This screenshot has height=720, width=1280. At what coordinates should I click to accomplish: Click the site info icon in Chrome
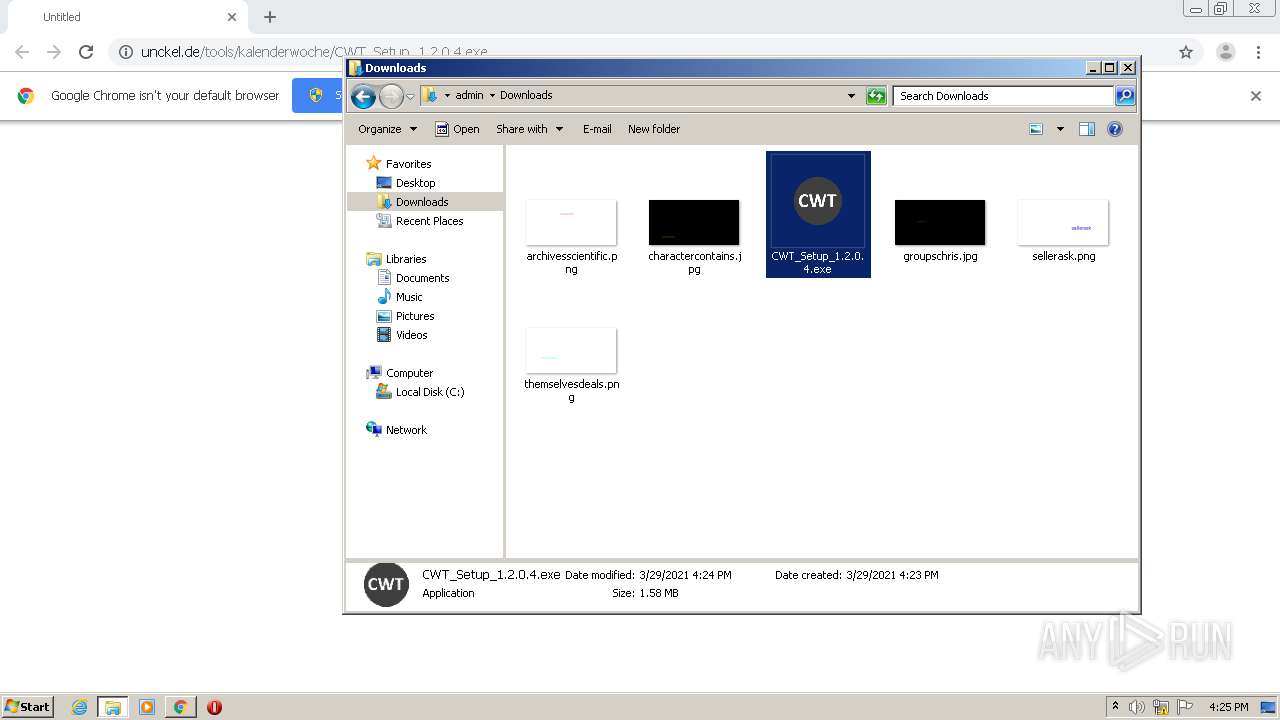[x=126, y=52]
